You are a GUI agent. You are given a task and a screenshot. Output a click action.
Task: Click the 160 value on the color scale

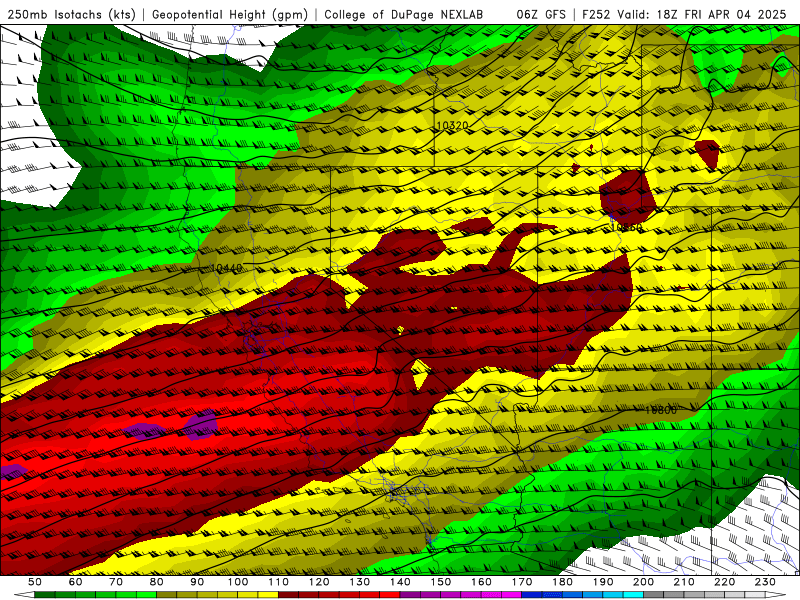coord(481,582)
